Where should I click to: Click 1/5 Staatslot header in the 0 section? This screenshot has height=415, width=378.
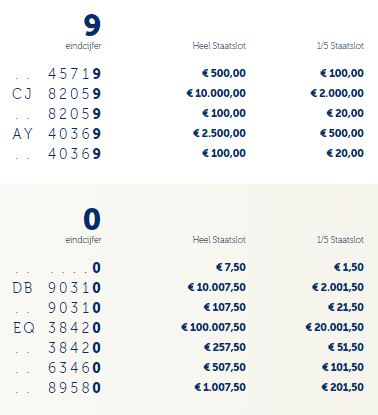(340, 240)
